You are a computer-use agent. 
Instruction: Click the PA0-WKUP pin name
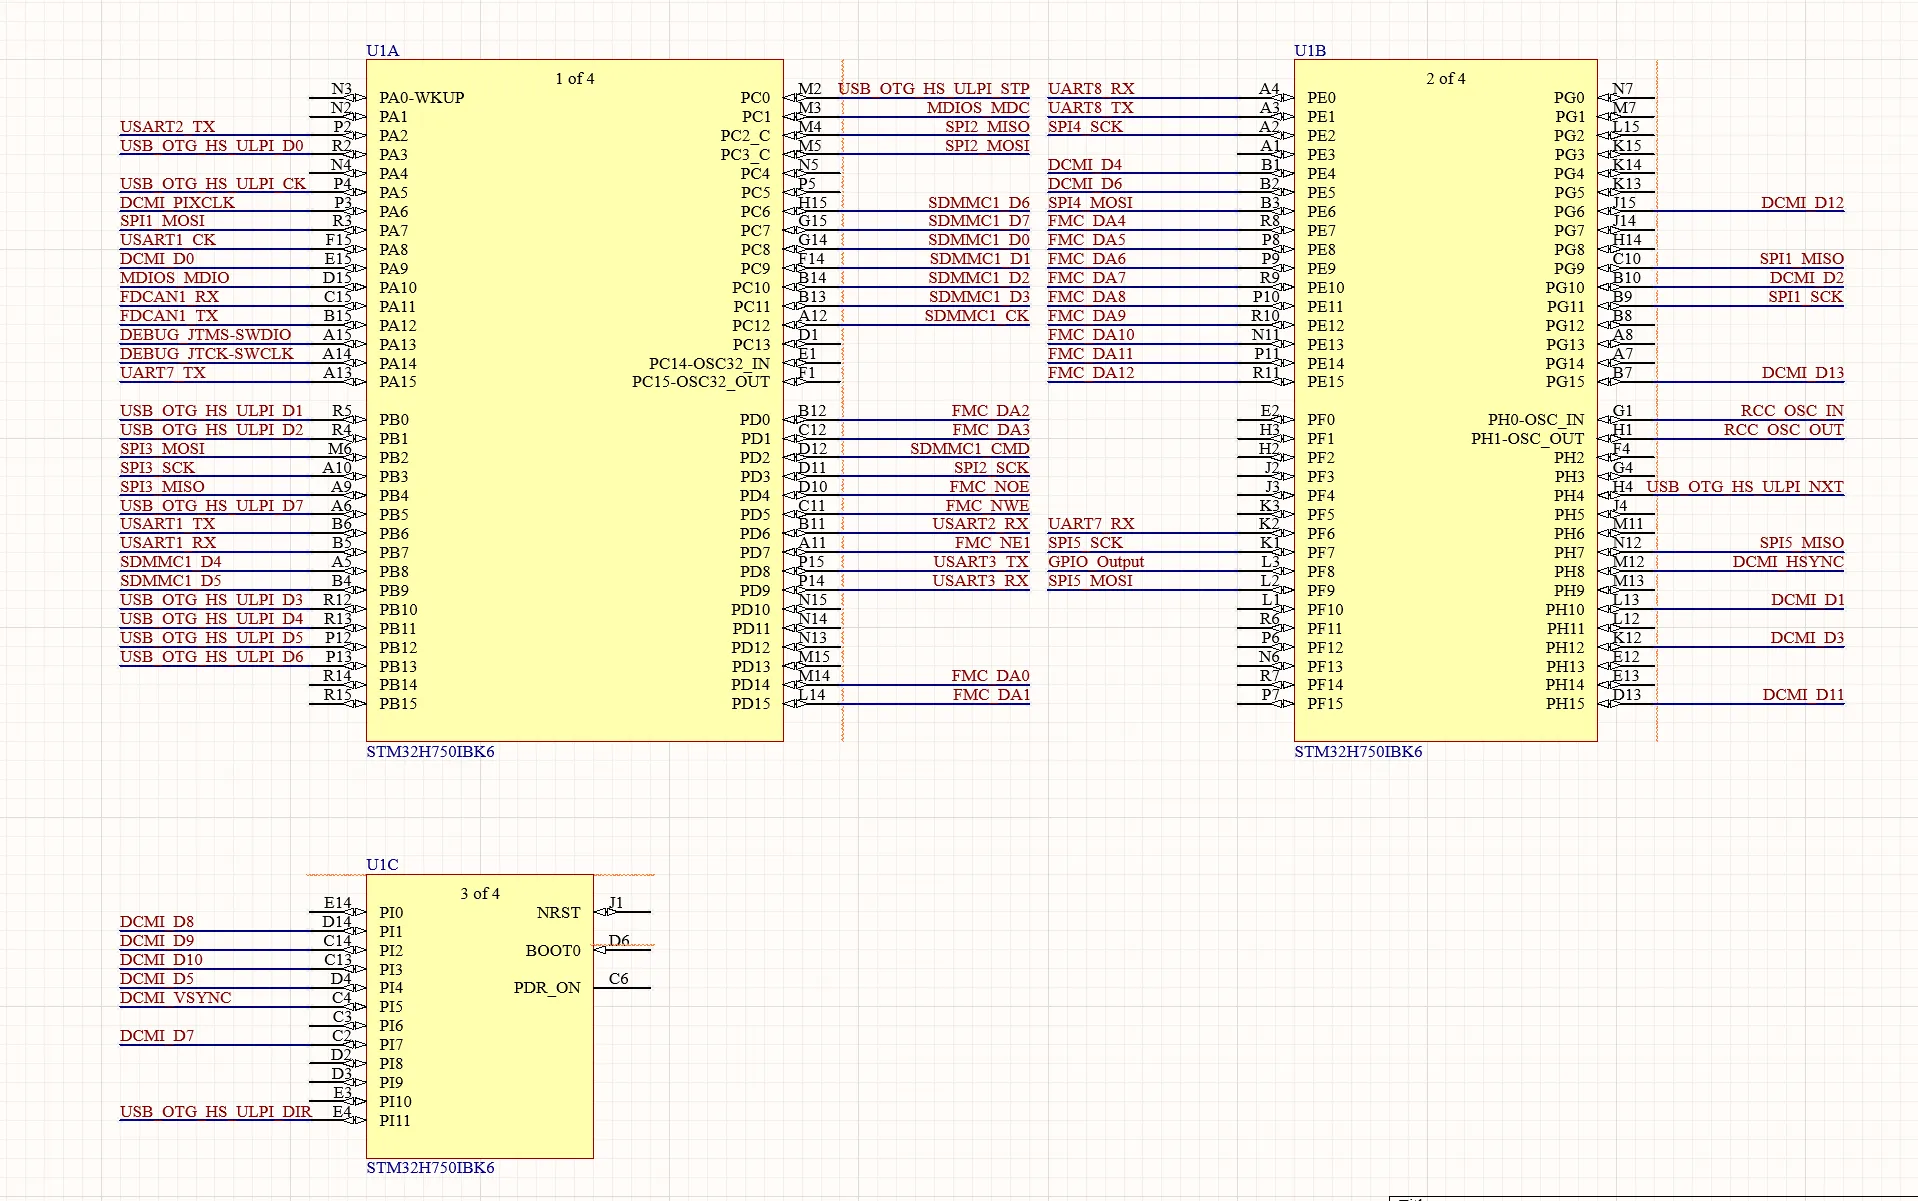[x=421, y=98]
